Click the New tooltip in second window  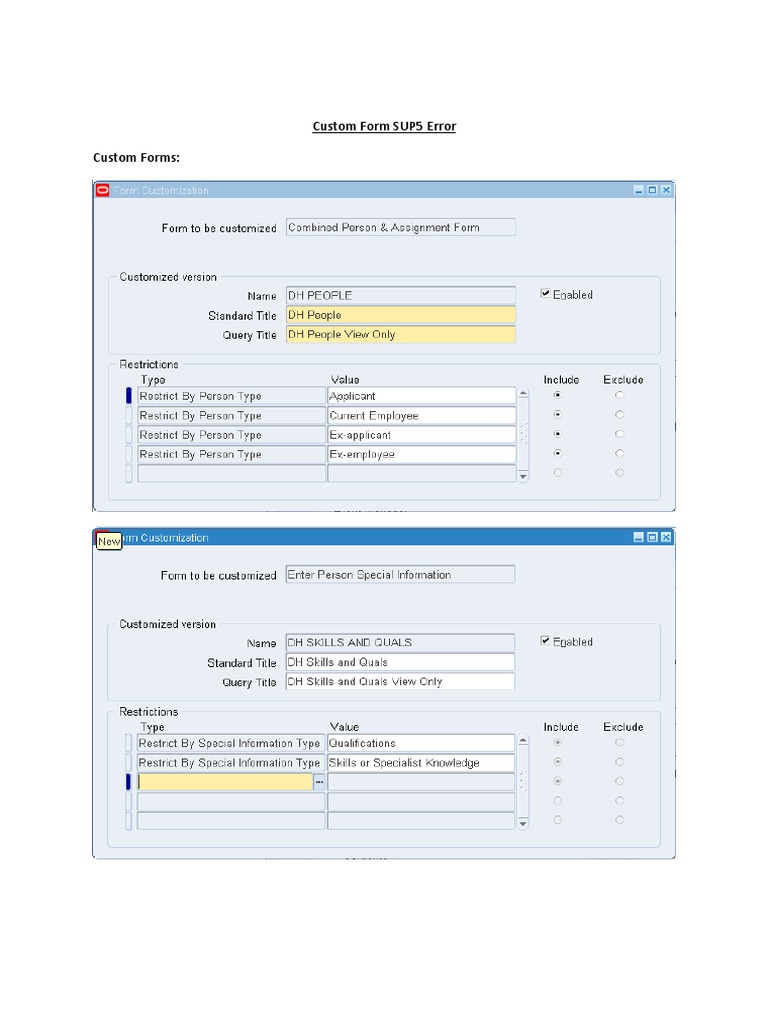point(109,541)
